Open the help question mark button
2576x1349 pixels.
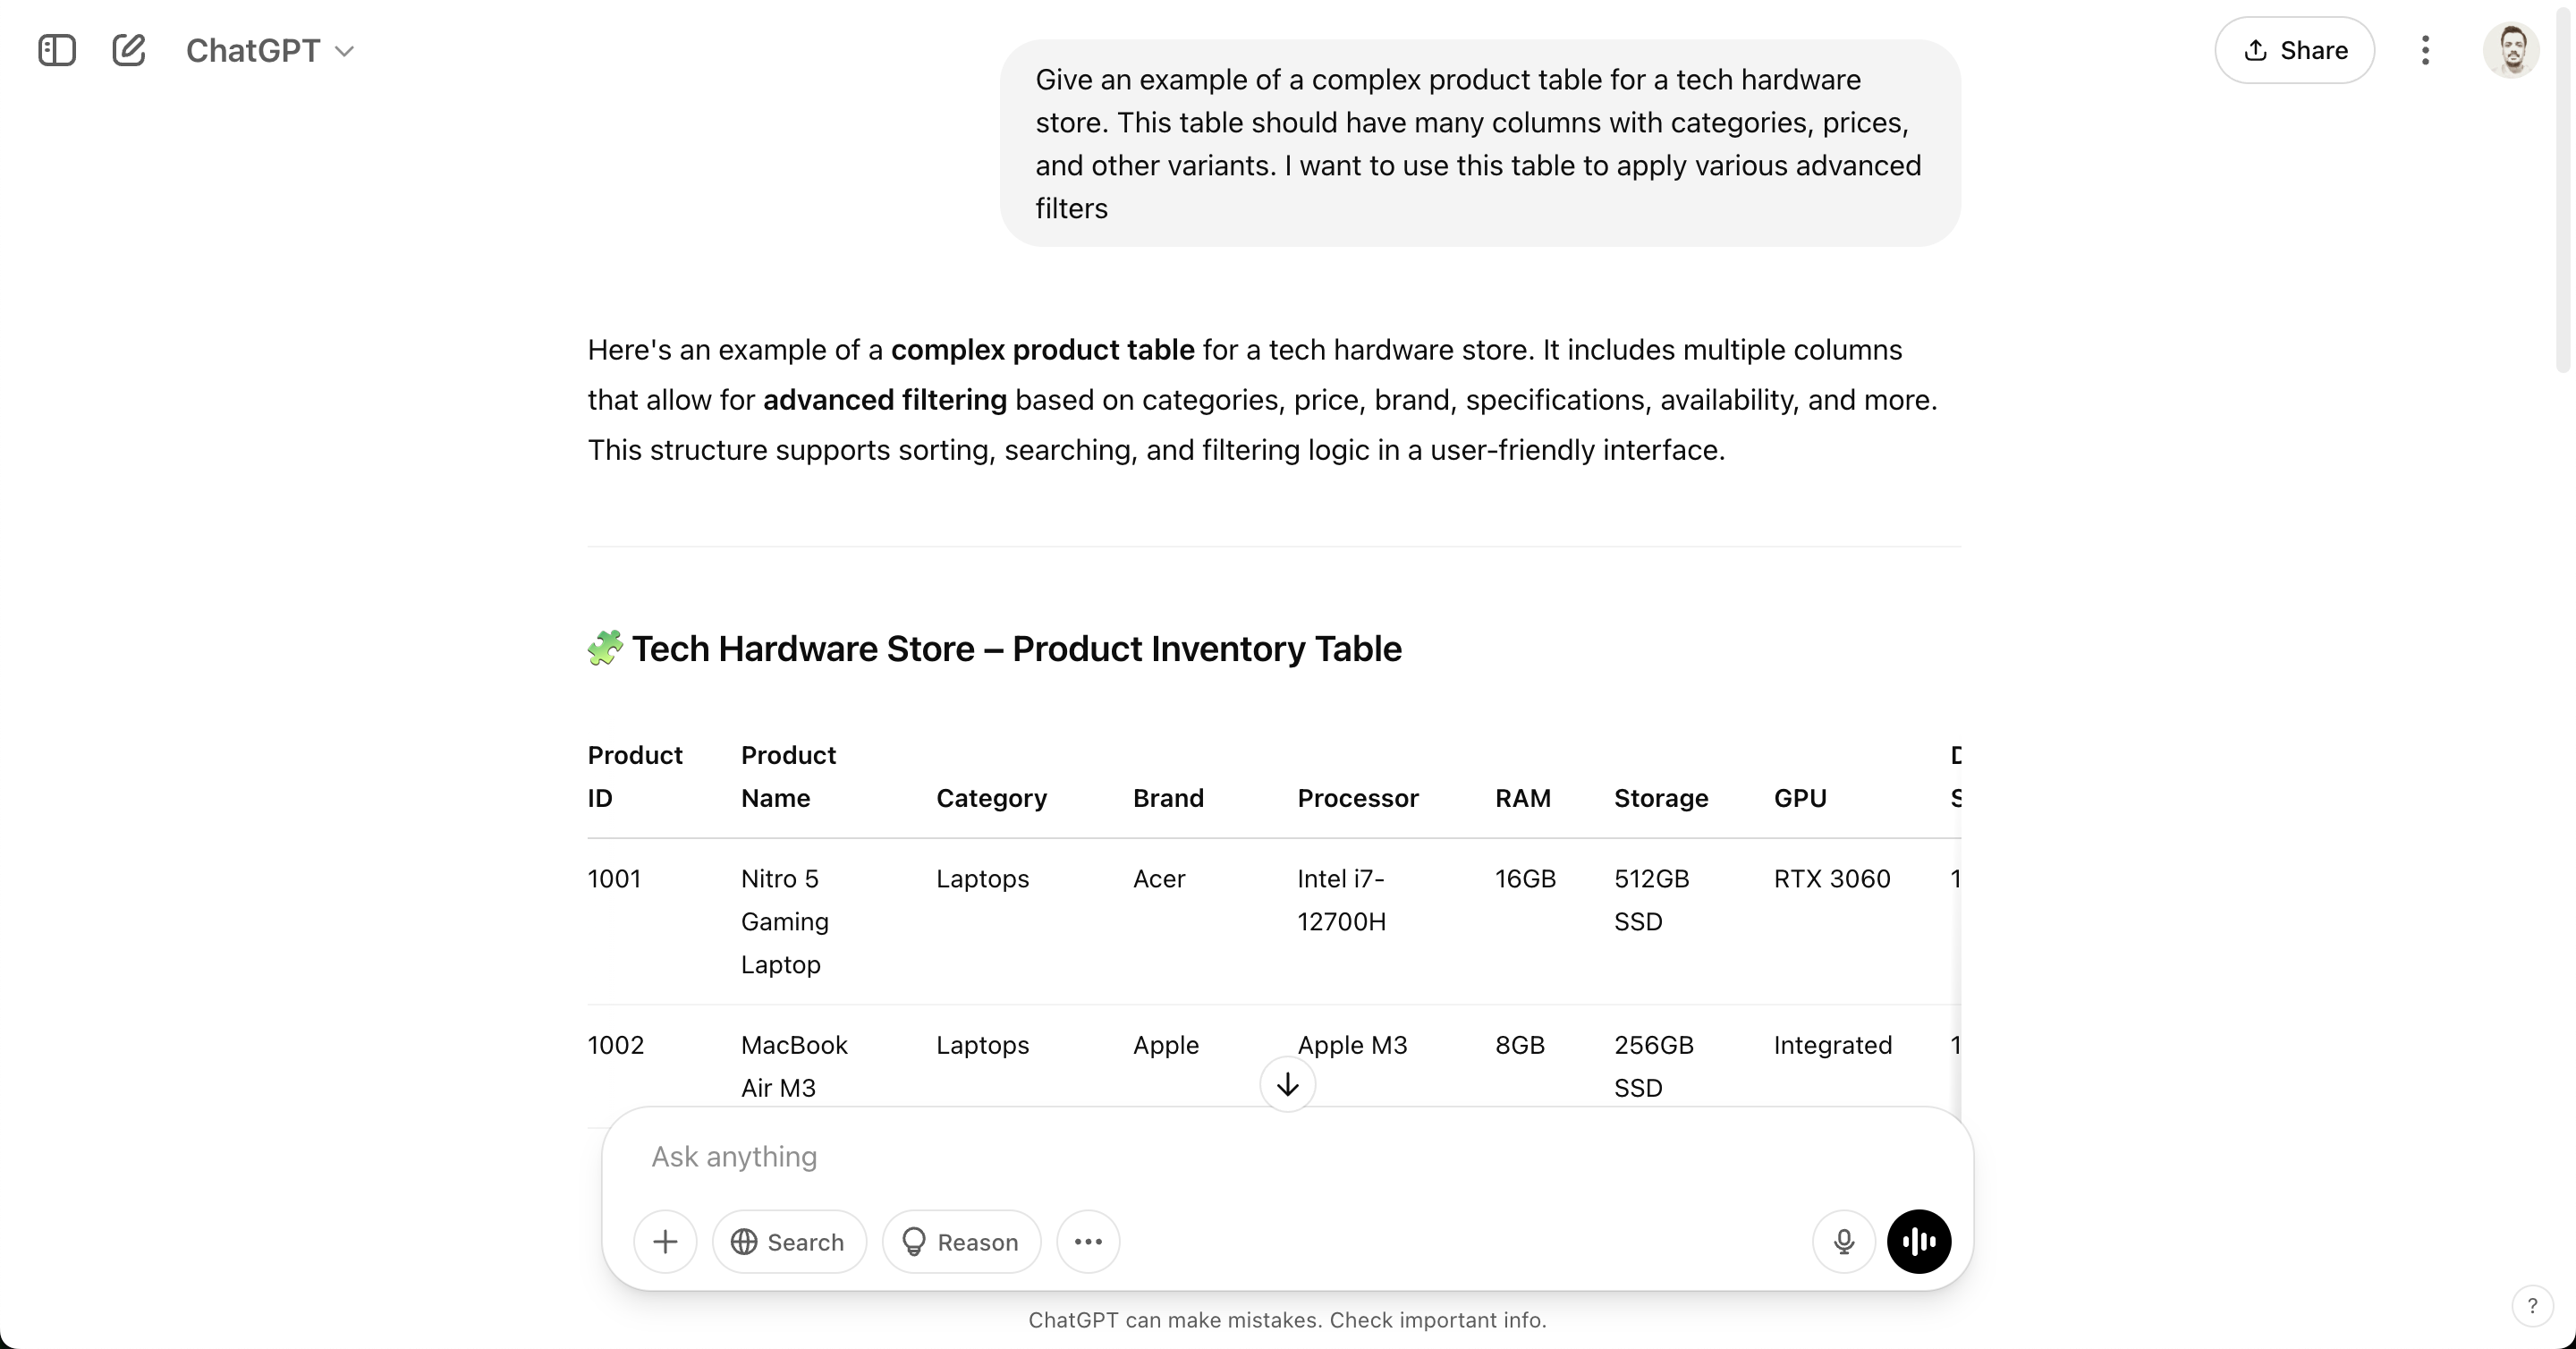(x=2532, y=1306)
